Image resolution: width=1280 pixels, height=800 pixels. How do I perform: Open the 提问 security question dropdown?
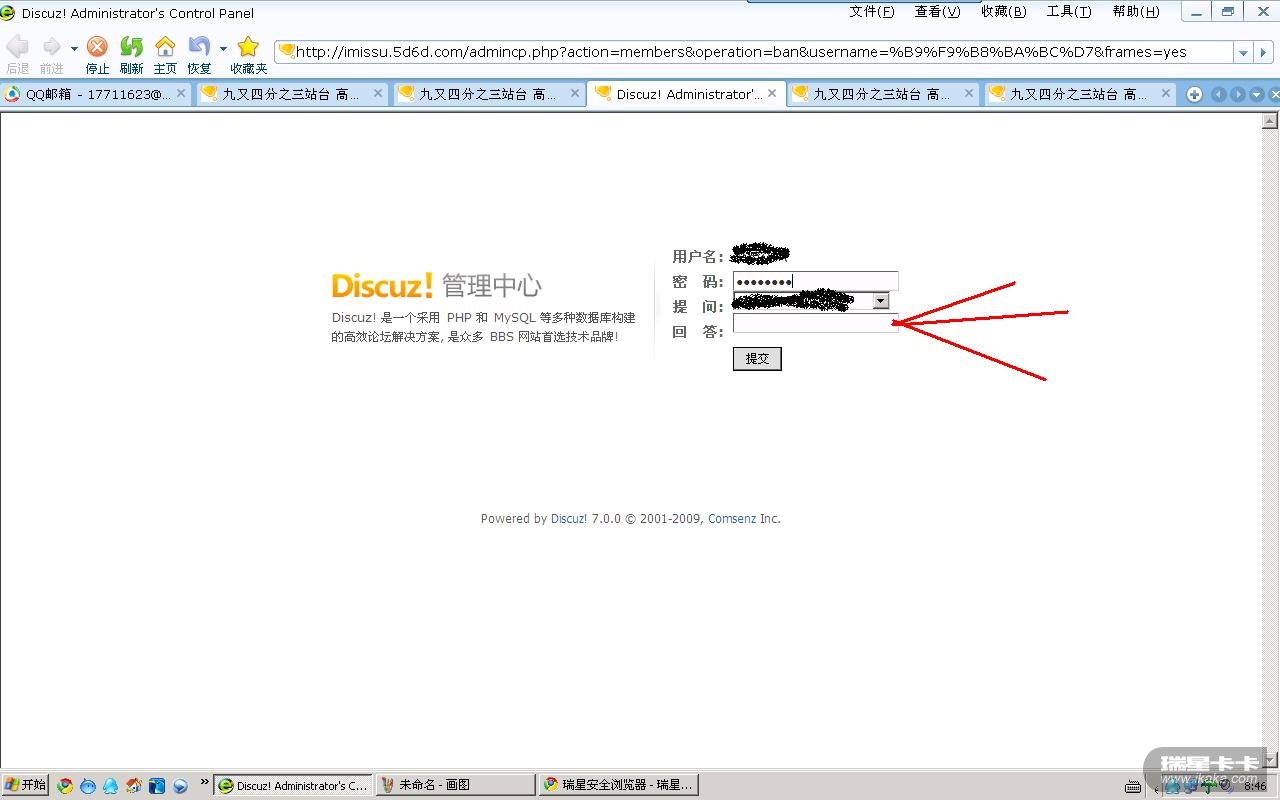click(880, 301)
